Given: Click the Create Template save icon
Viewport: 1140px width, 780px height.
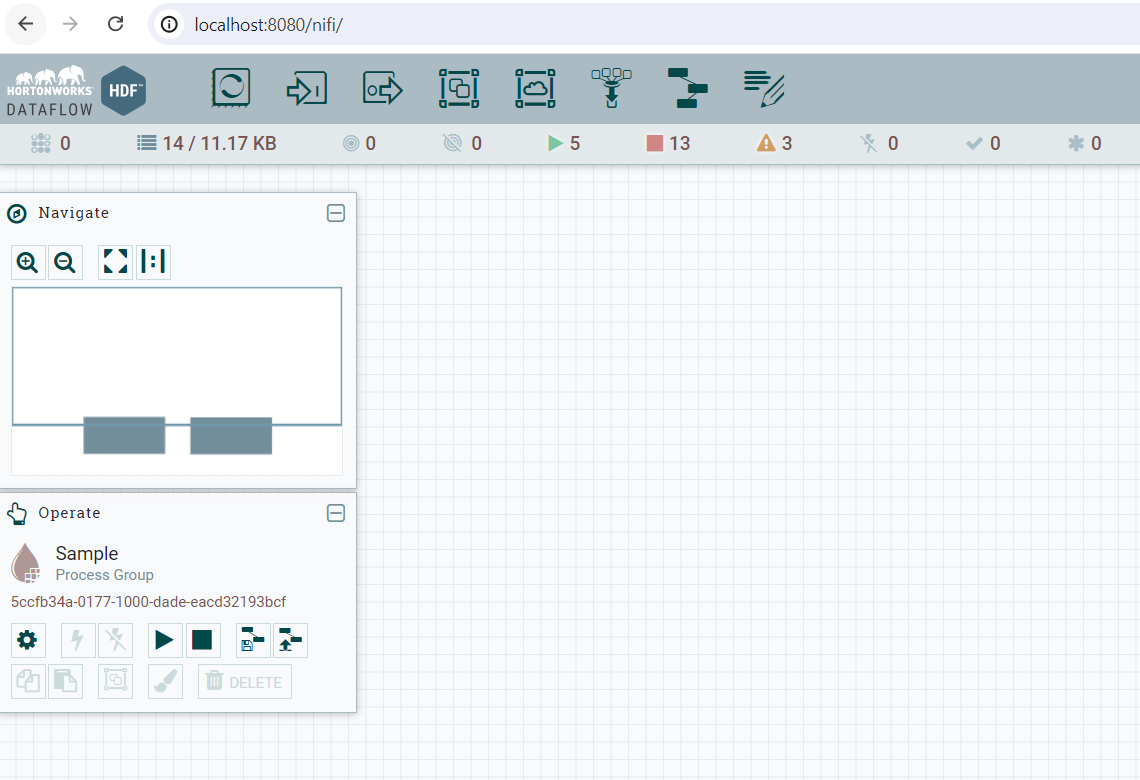Looking at the screenshot, I should [253, 640].
